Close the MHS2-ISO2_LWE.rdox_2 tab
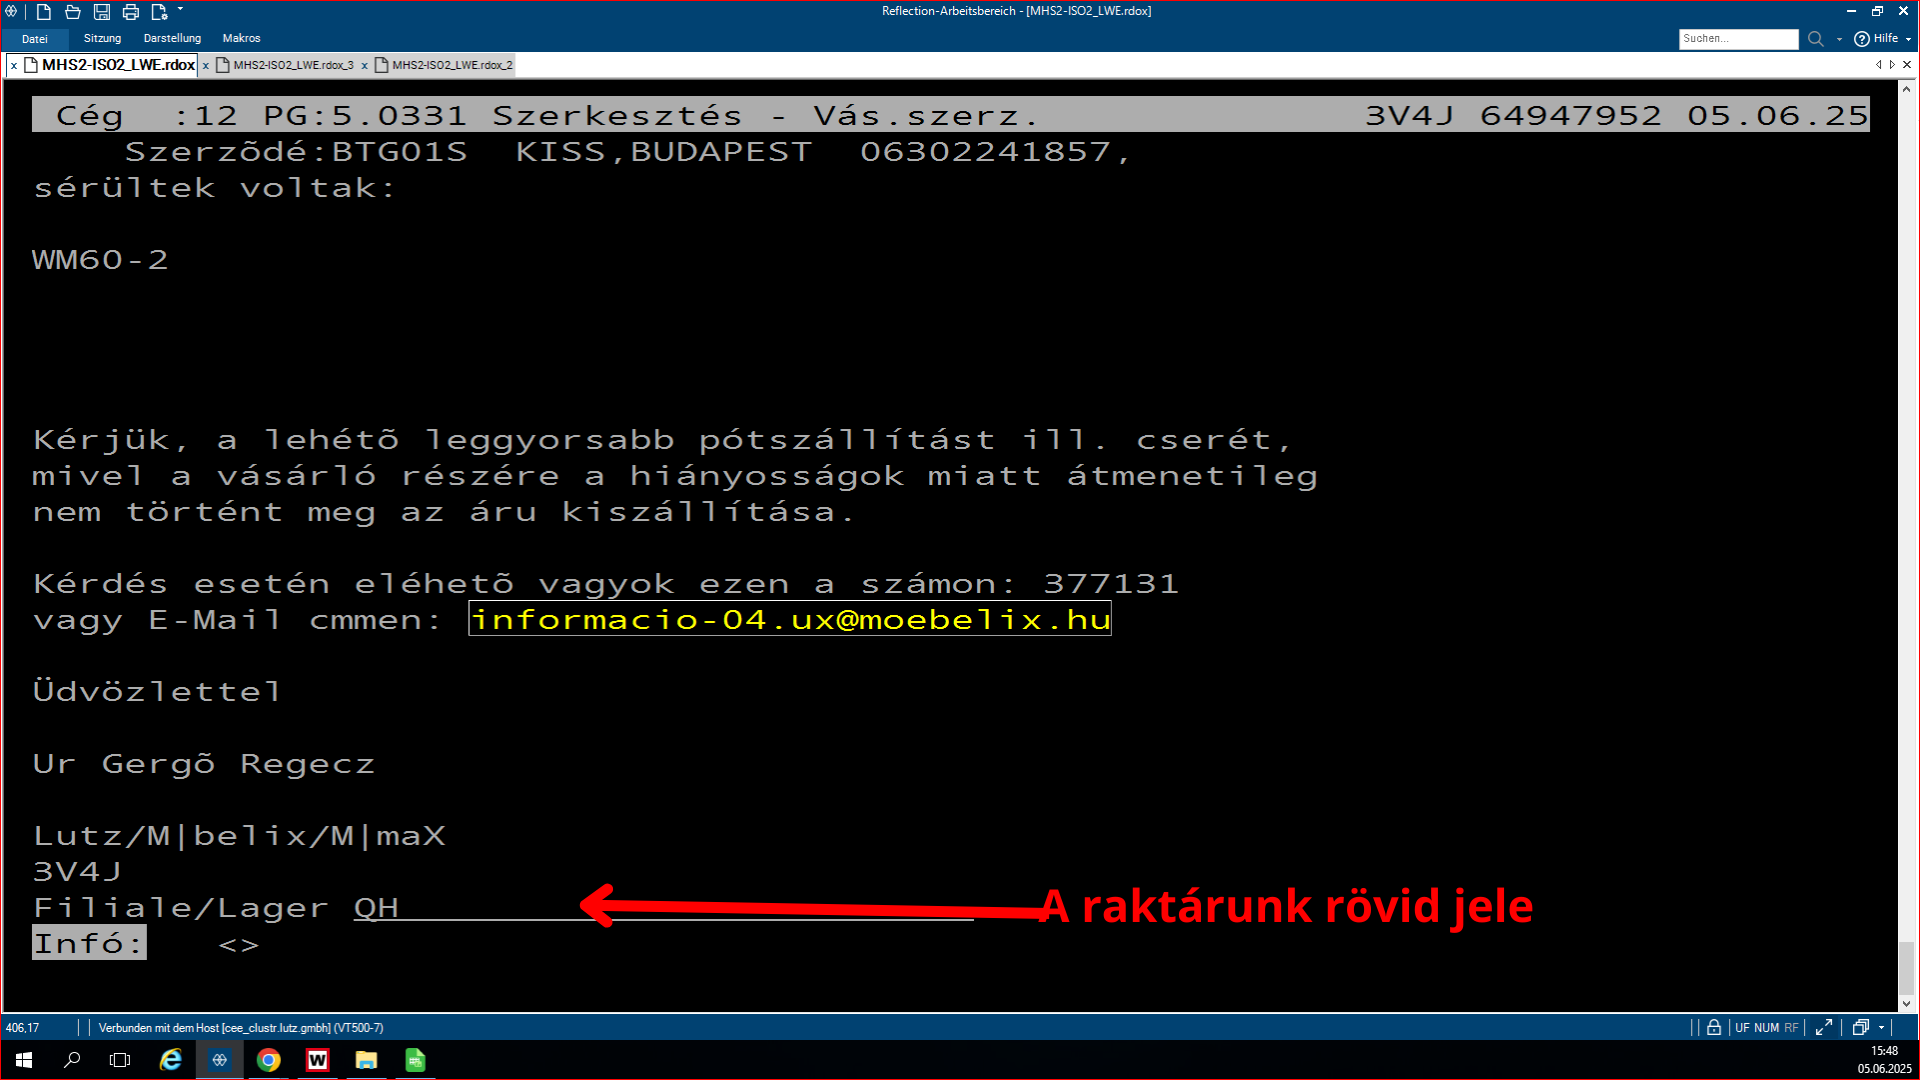Image resolution: width=1920 pixels, height=1080 pixels. click(365, 66)
